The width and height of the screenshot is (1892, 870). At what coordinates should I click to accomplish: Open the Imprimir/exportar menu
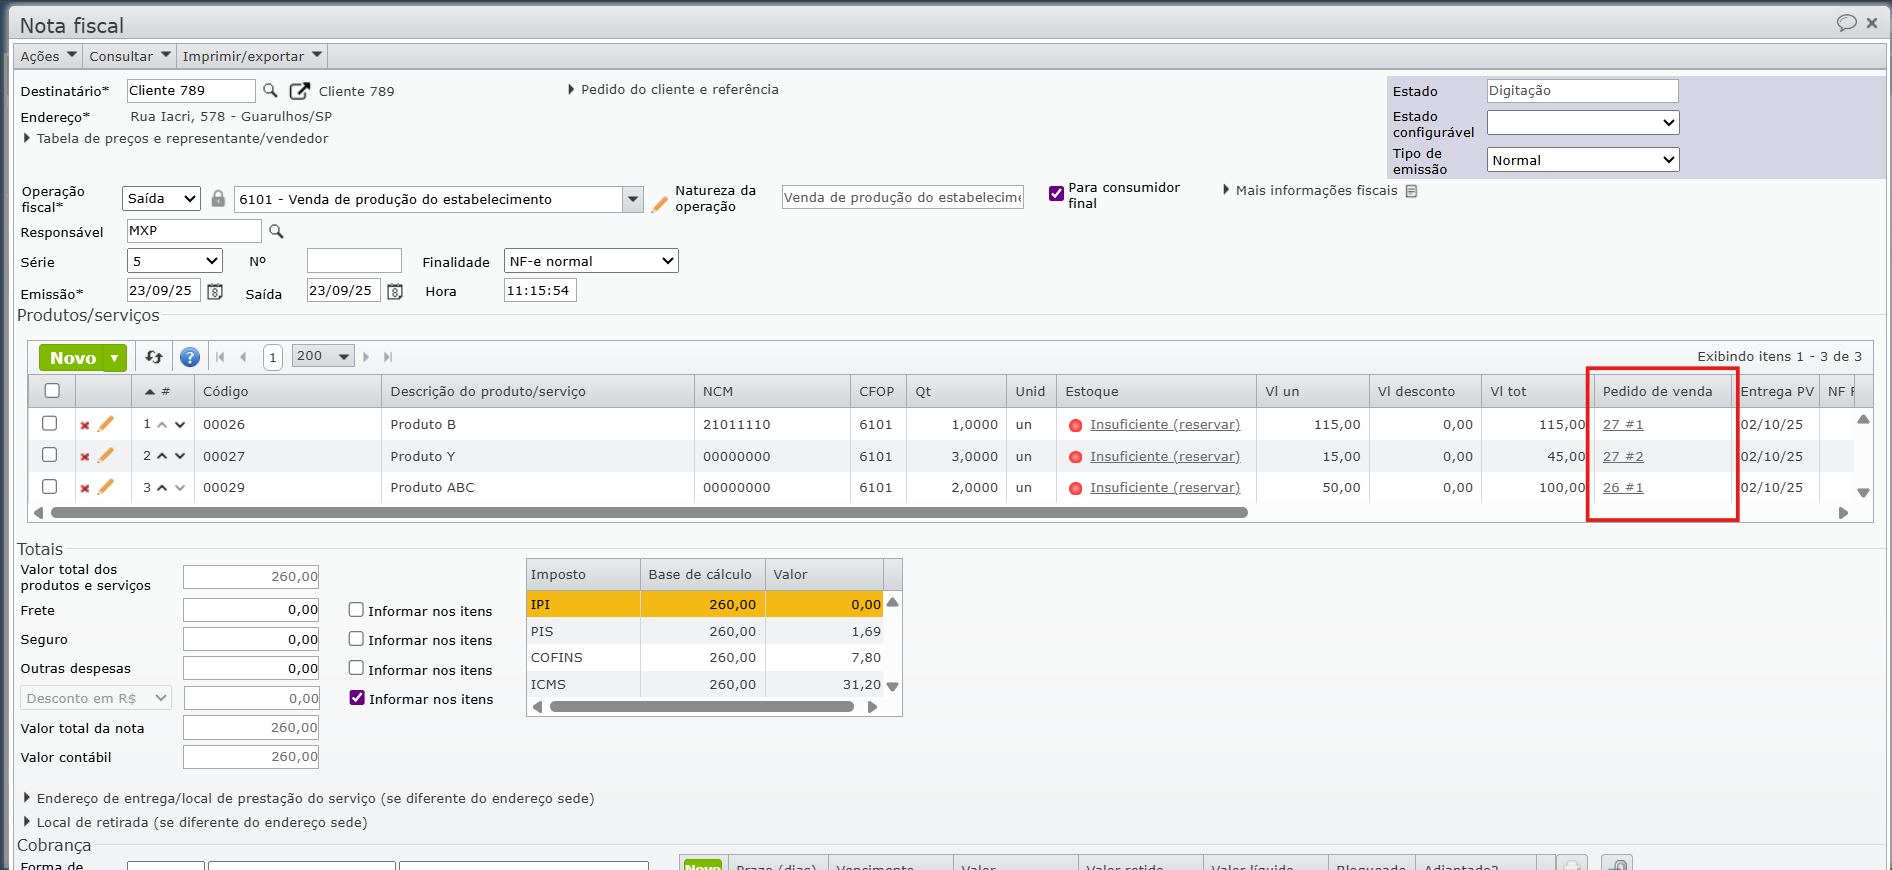251,56
